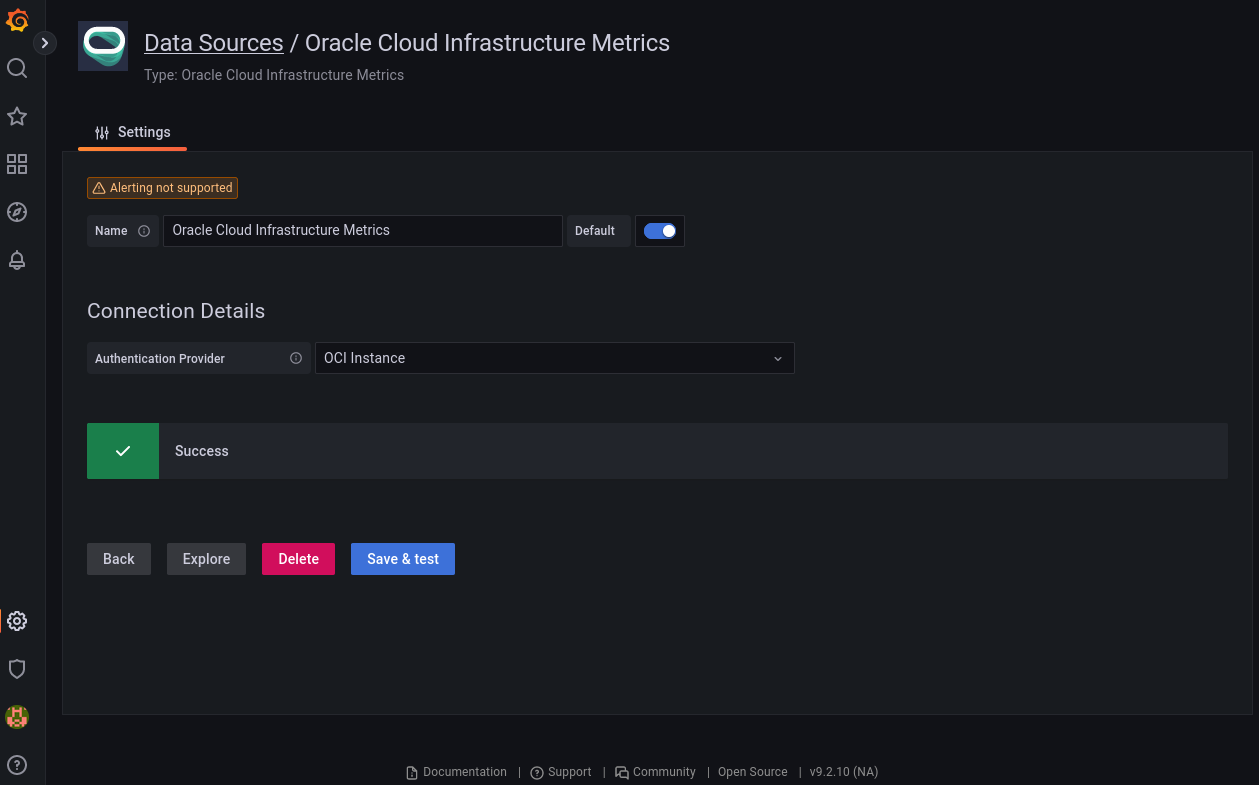Open the Authentication Provider dropdown
Image resolution: width=1259 pixels, height=785 pixels.
pos(554,358)
